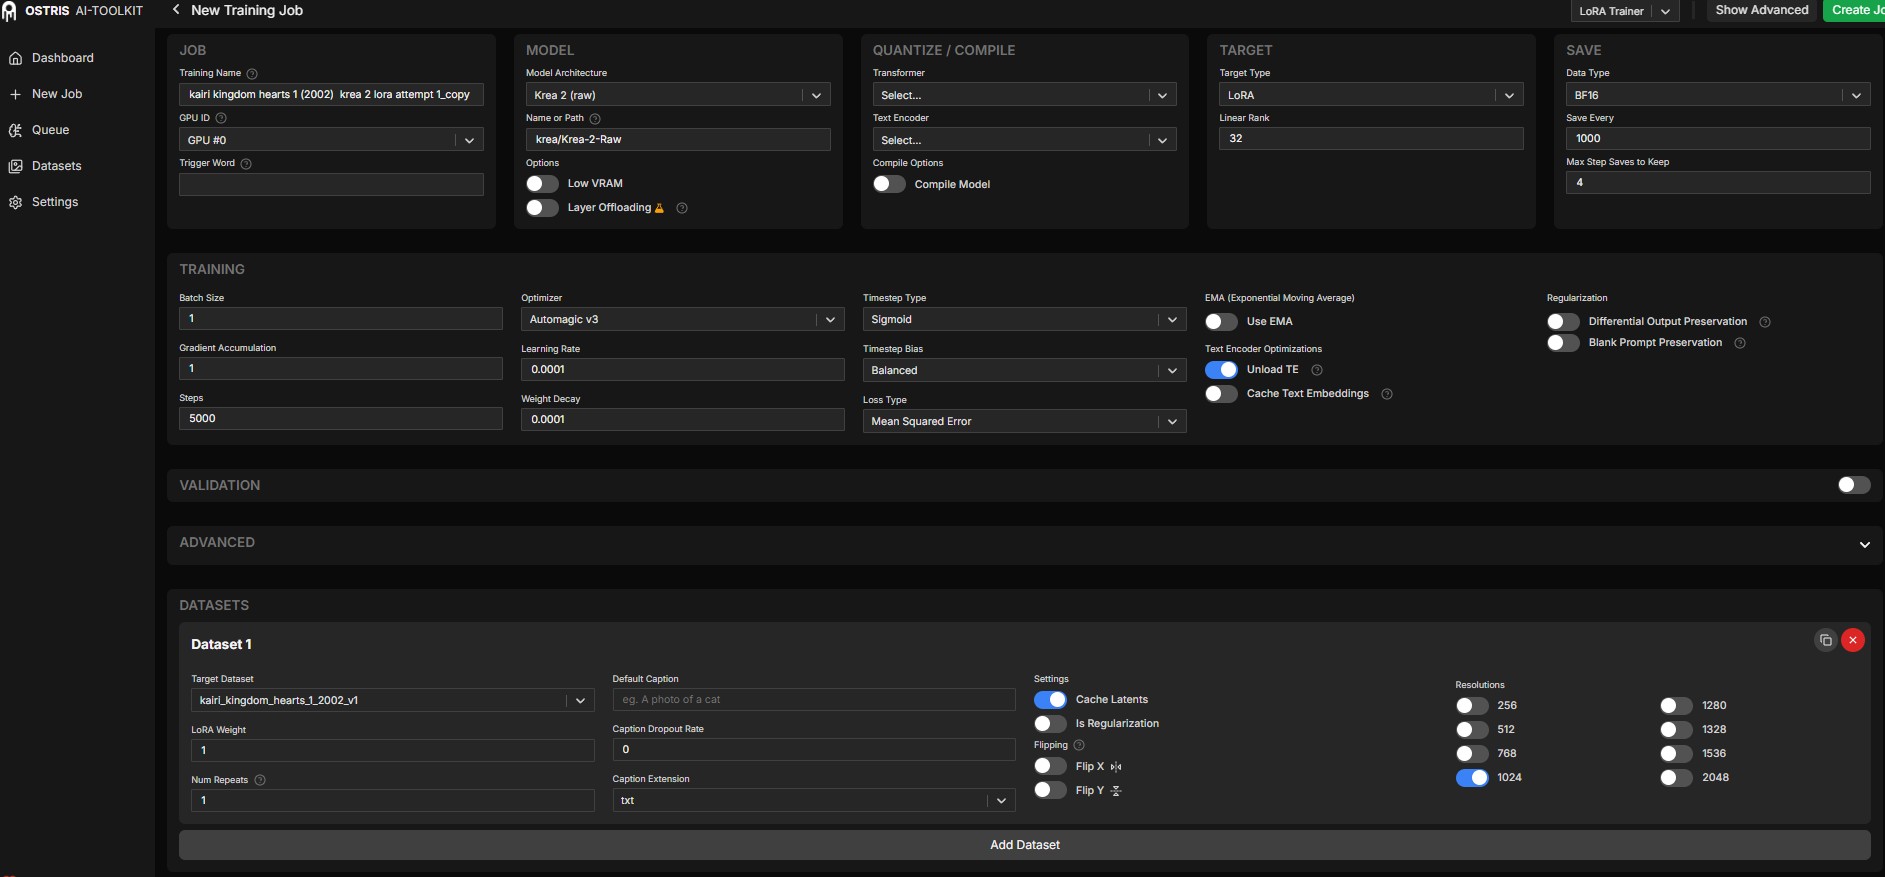Enable 256 resolution
Image resolution: width=1885 pixels, height=877 pixels.
click(1472, 706)
